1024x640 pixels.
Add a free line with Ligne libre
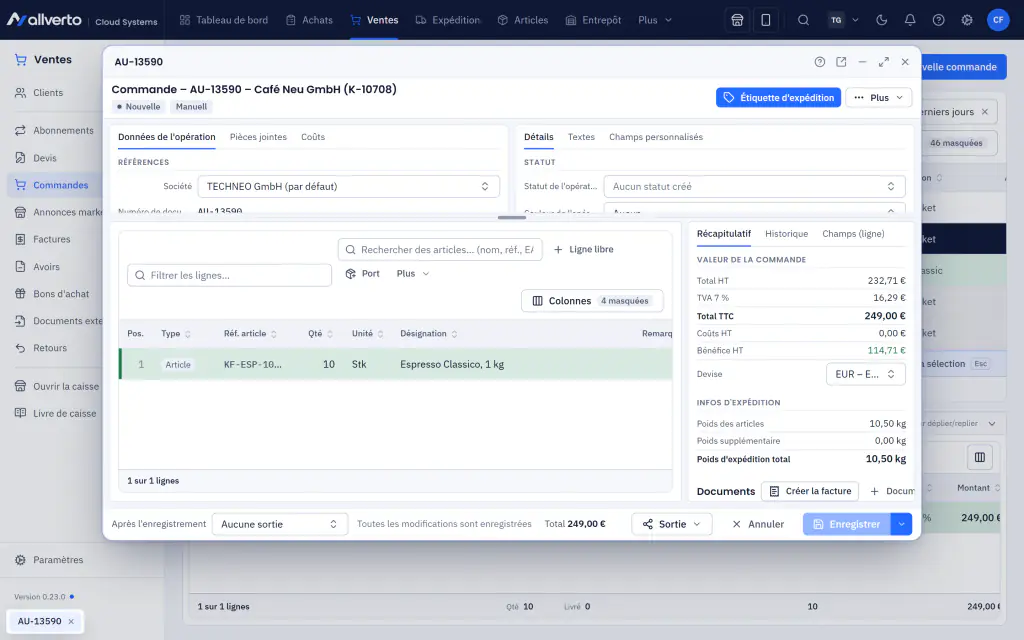pos(584,249)
